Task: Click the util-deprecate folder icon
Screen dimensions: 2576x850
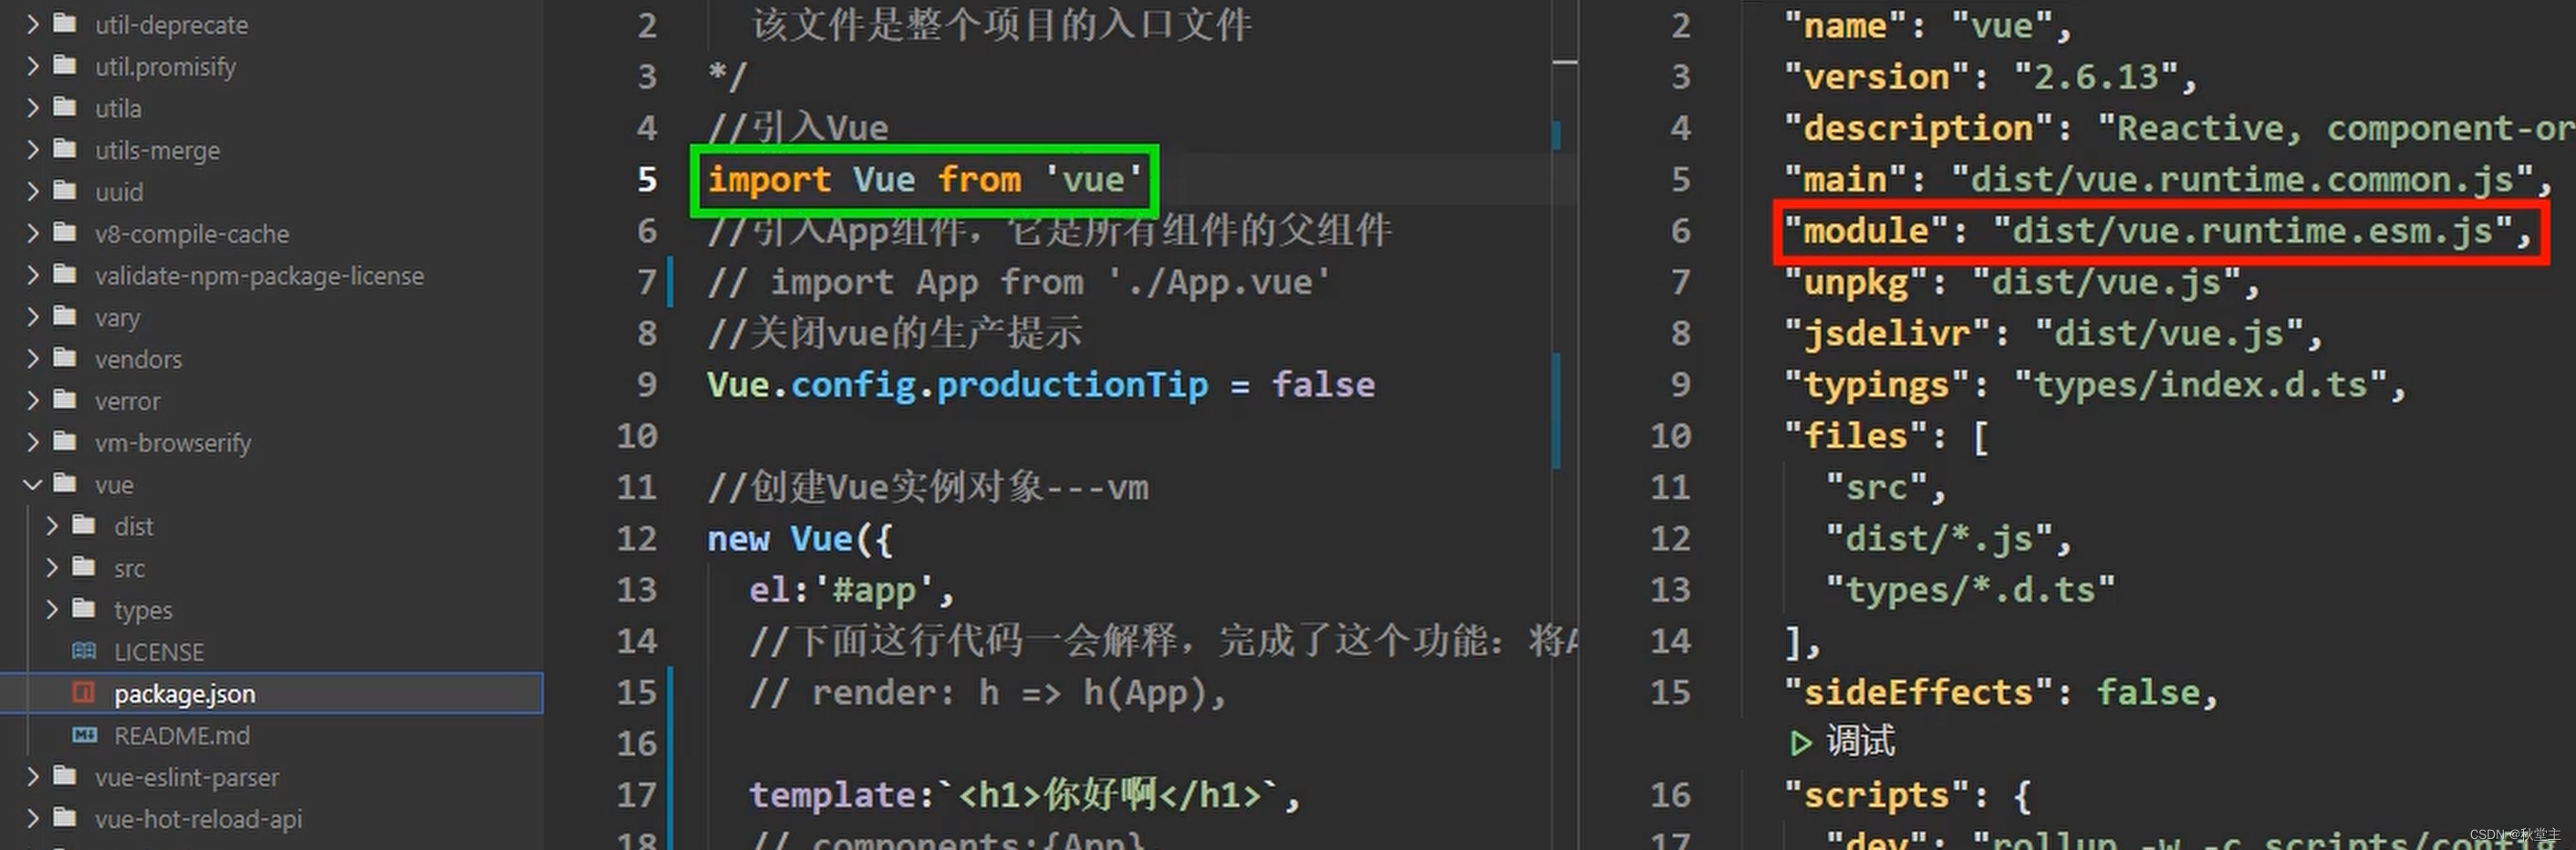Action: [x=66, y=22]
